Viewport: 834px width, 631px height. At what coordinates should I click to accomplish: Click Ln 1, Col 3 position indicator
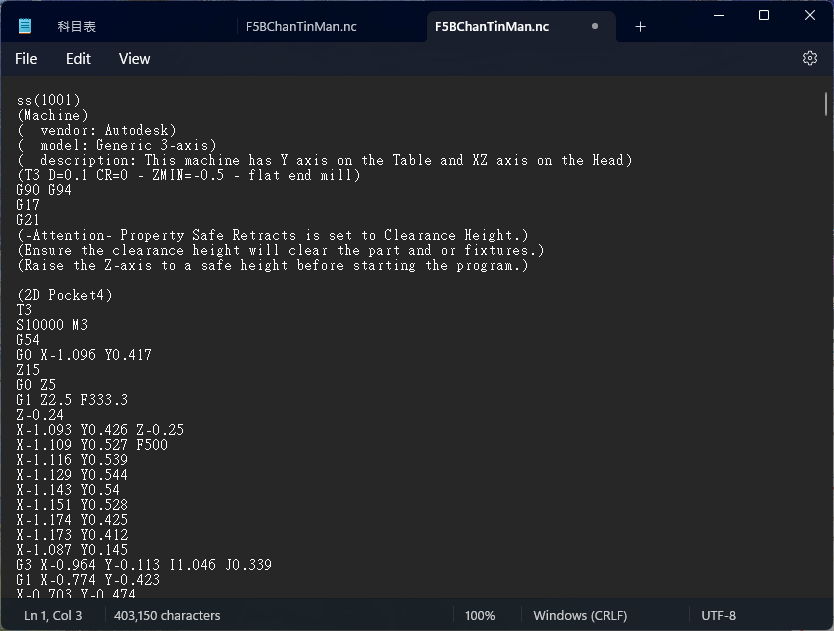click(x=53, y=615)
